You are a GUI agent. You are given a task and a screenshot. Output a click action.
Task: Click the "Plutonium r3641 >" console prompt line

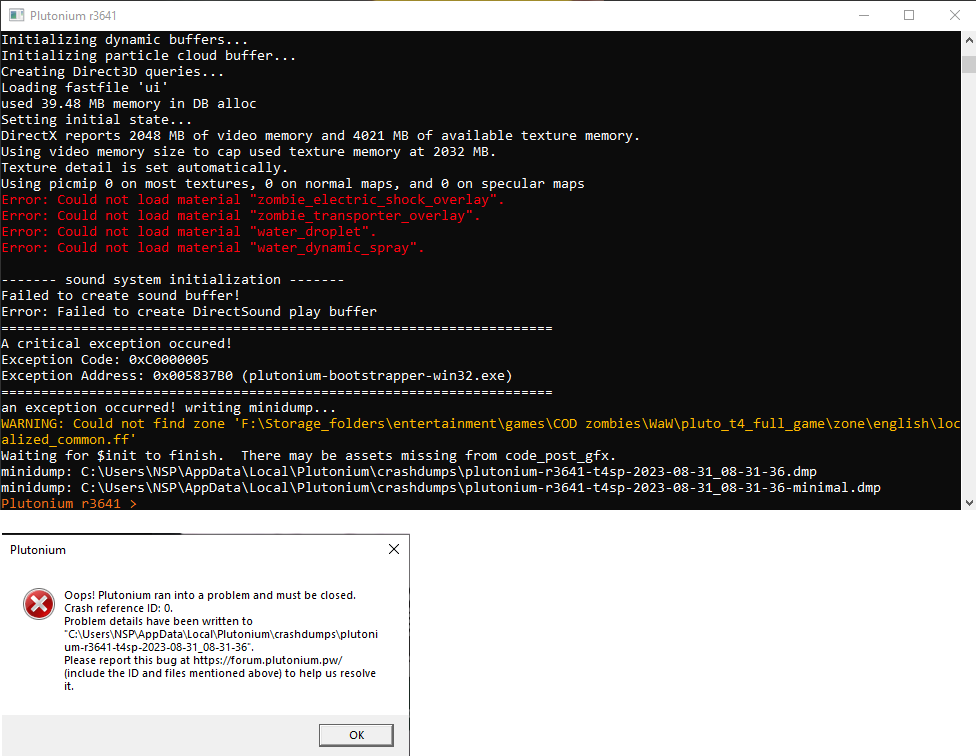pyautogui.click(x=69, y=503)
